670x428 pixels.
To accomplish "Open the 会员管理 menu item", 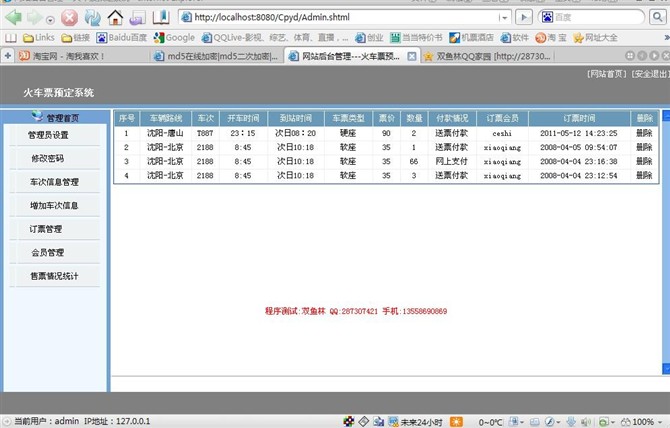I will tap(48, 252).
